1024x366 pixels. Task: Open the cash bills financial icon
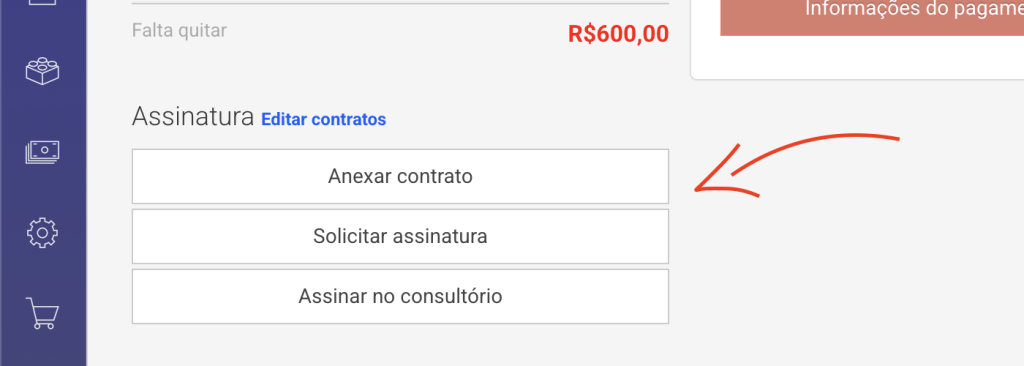[42, 152]
